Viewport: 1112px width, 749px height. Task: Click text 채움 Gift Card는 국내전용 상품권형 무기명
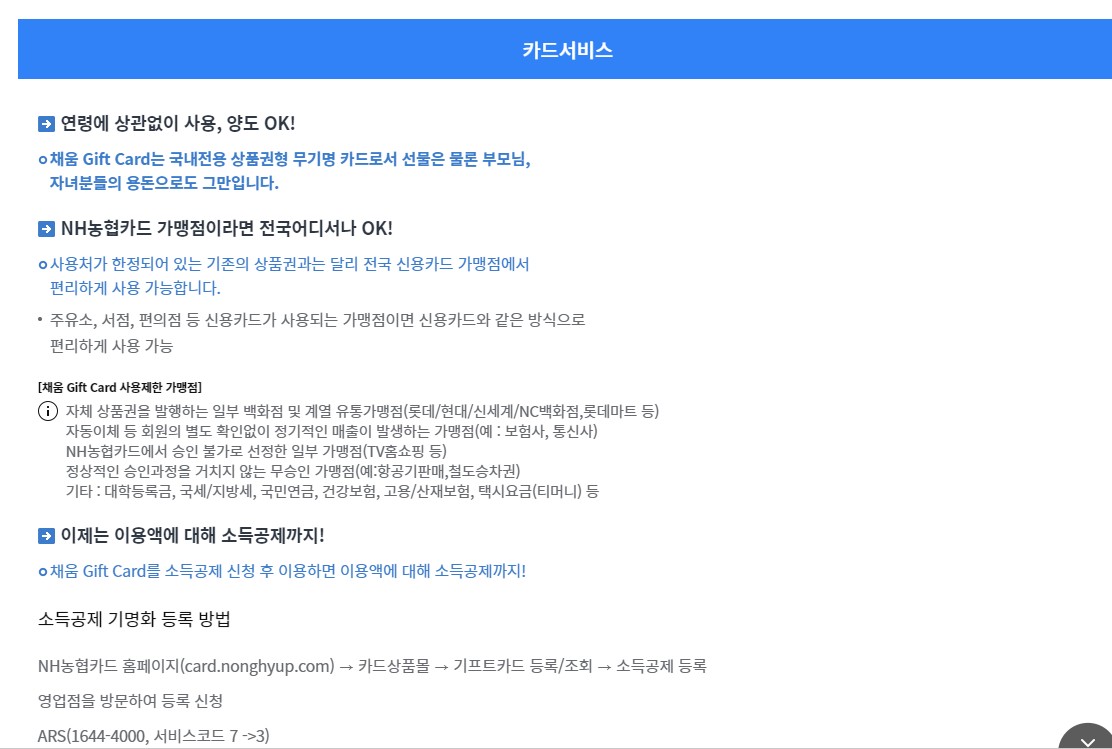pyautogui.click(x=290, y=159)
